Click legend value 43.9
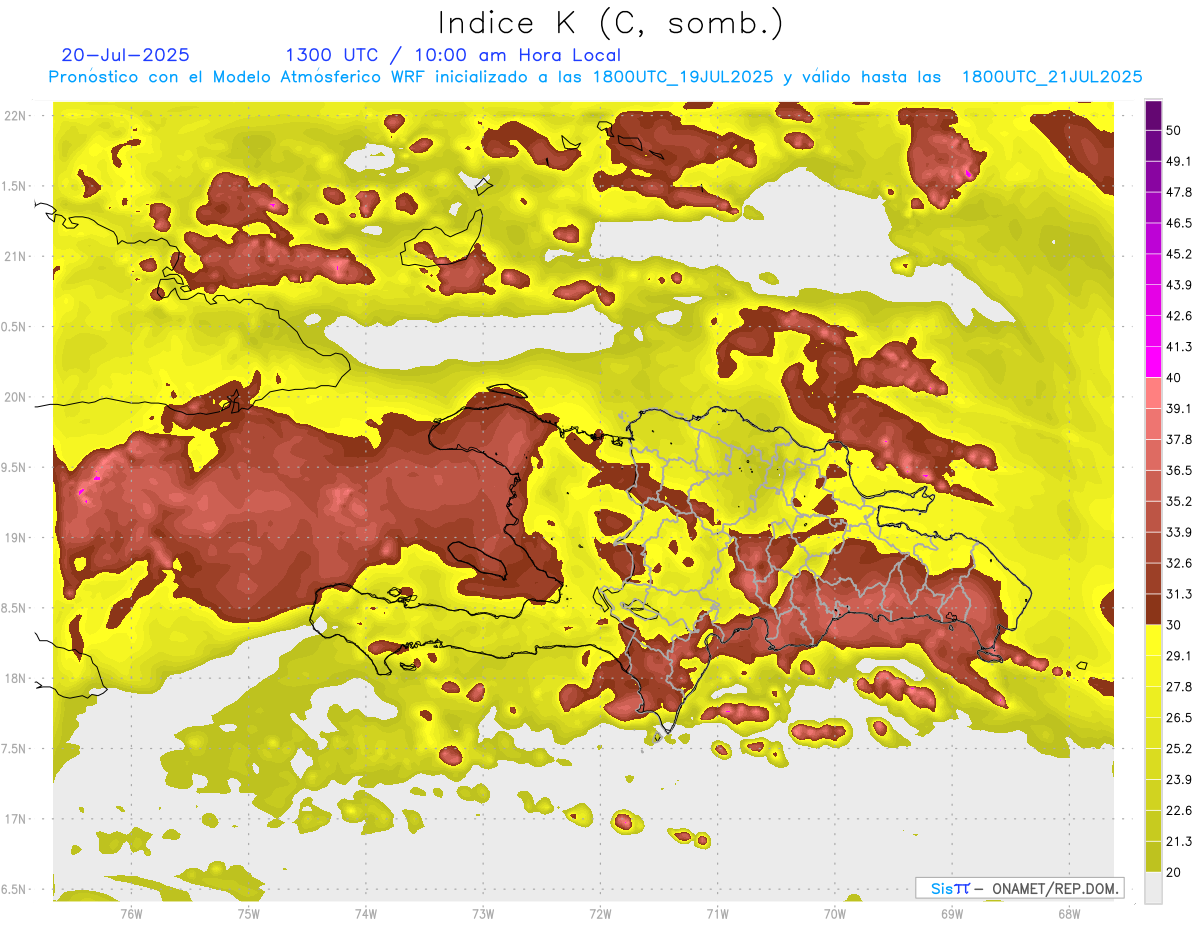Viewport: 1200px width, 927px height. click(1178, 285)
